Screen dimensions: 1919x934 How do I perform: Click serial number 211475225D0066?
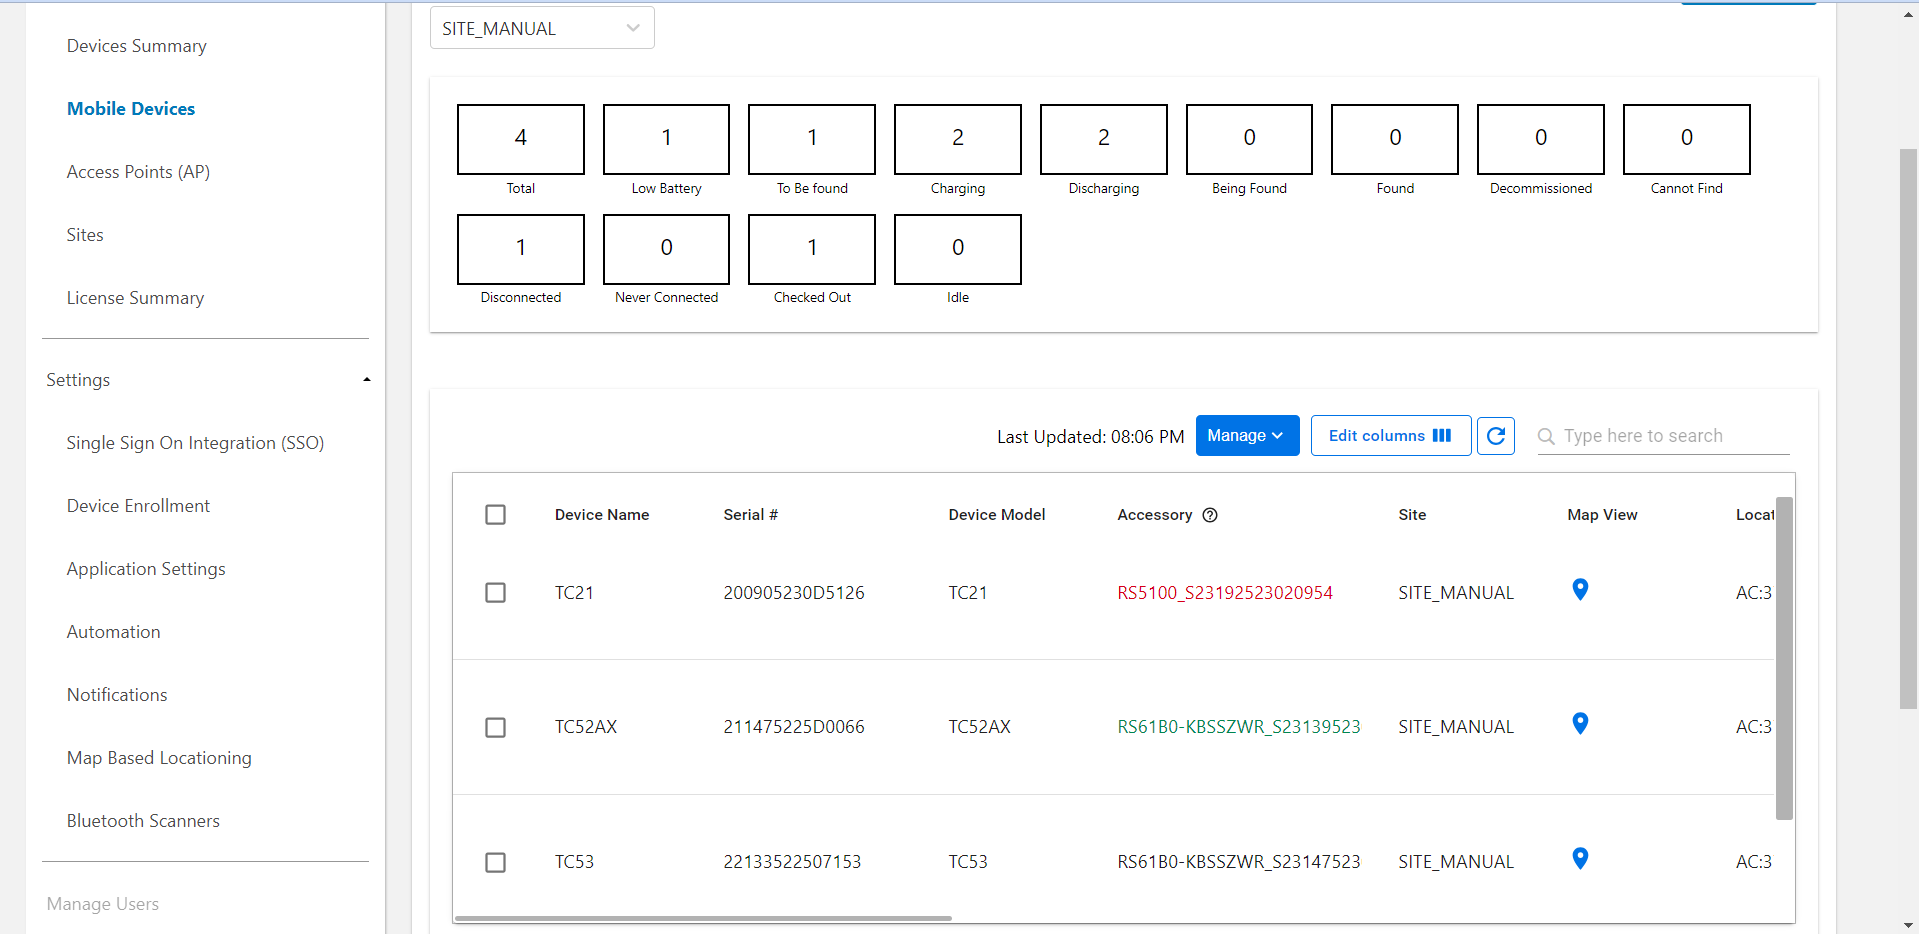(794, 727)
